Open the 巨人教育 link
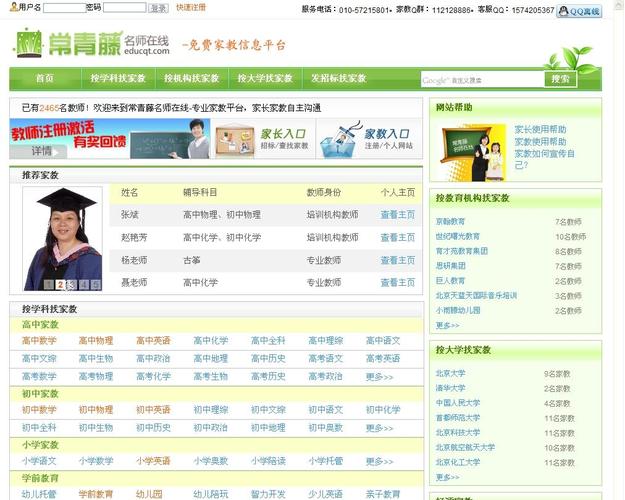625x500 pixels. pos(450,281)
